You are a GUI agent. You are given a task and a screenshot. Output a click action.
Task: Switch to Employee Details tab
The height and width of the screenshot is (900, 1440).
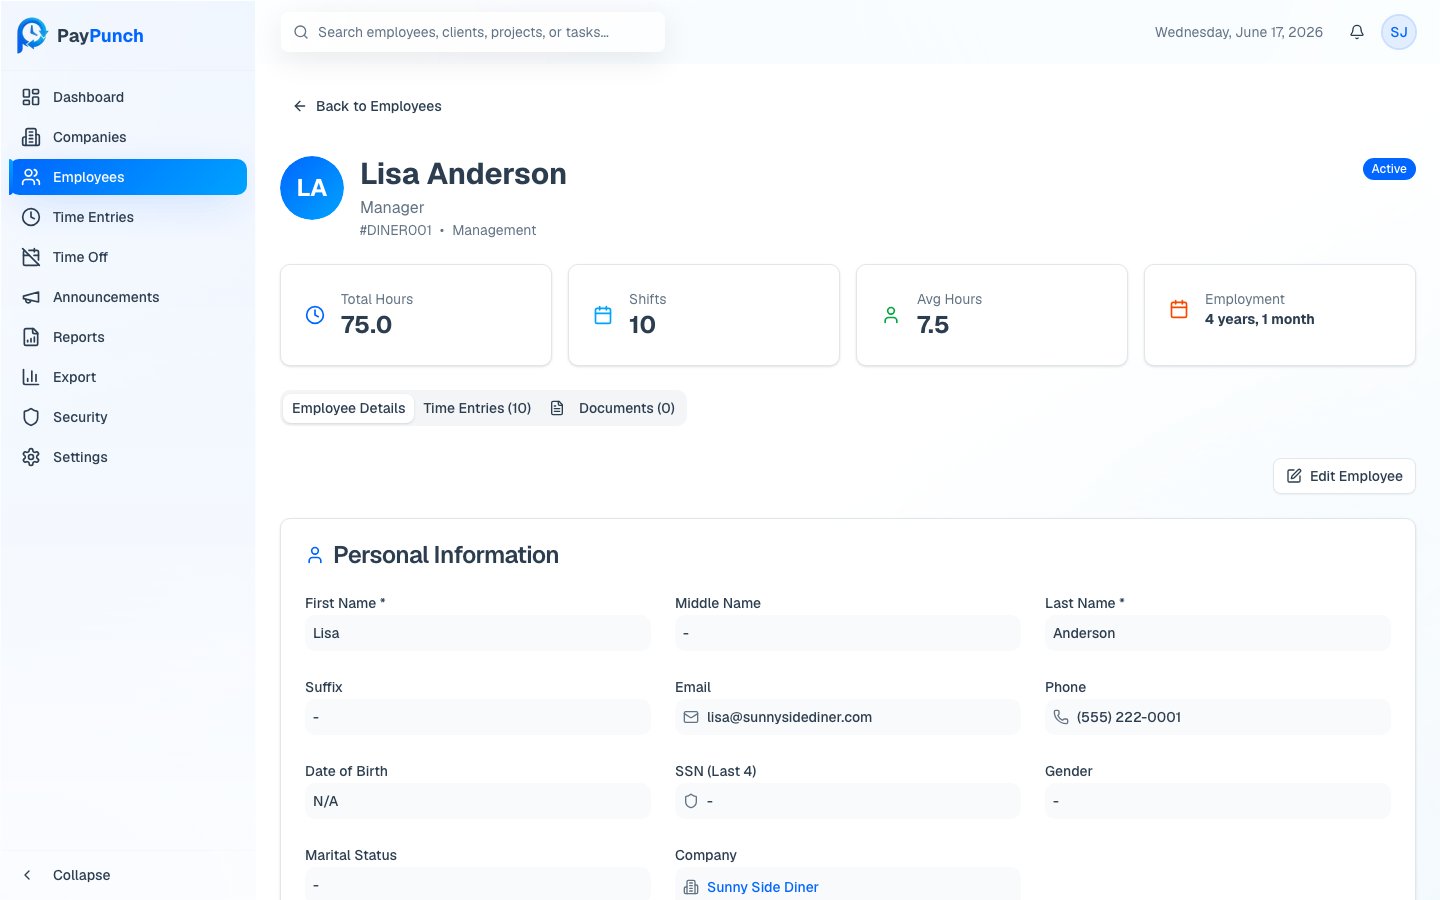pyautogui.click(x=348, y=408)
